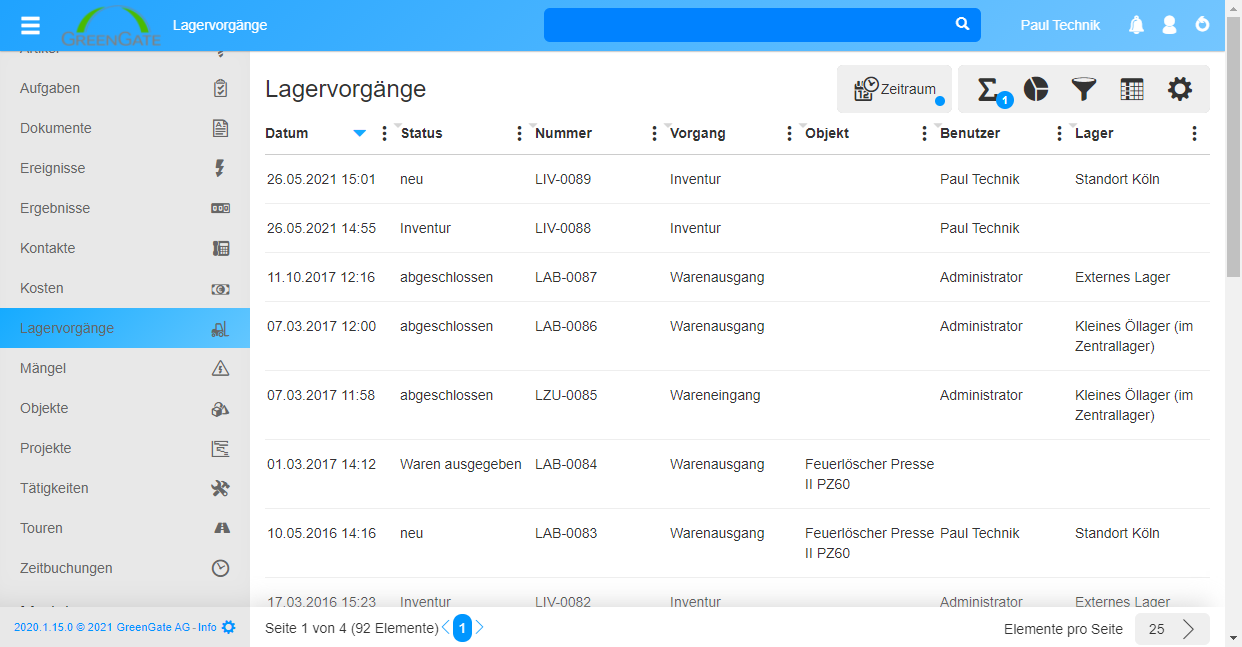Image resolution: width=1242 pixels, height=647 pixels.
Task: Open Kosten in sidebar
Action: coord(125,288)
